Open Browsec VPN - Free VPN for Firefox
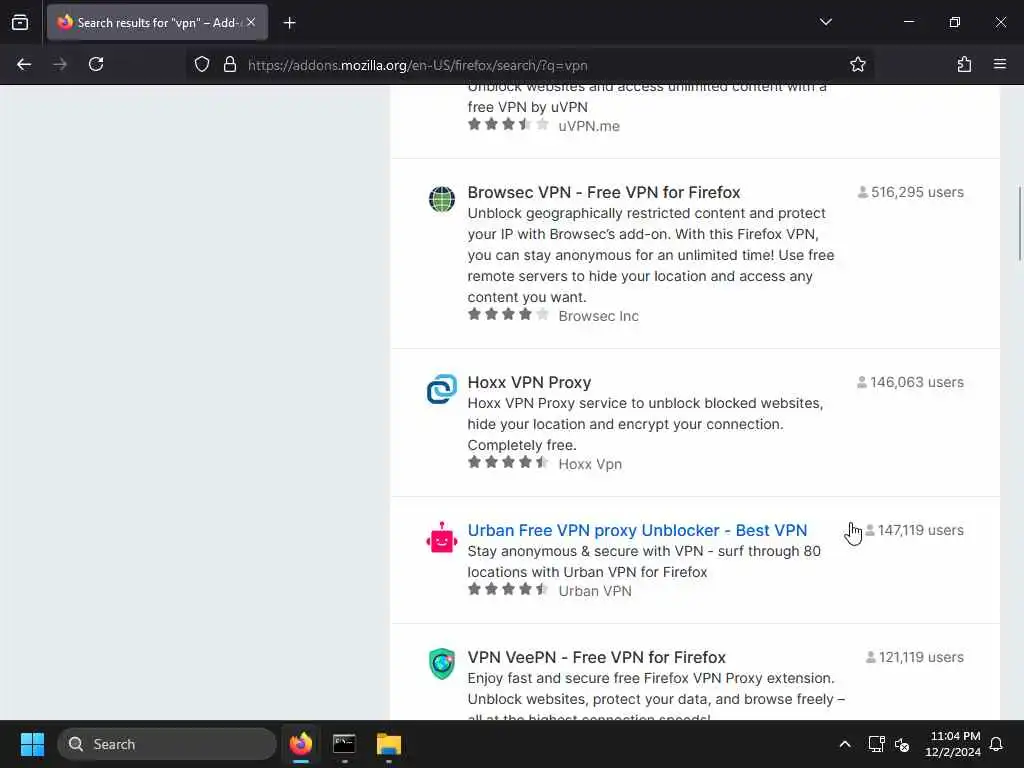The image size is (1024, 768). tap(603, 192)
